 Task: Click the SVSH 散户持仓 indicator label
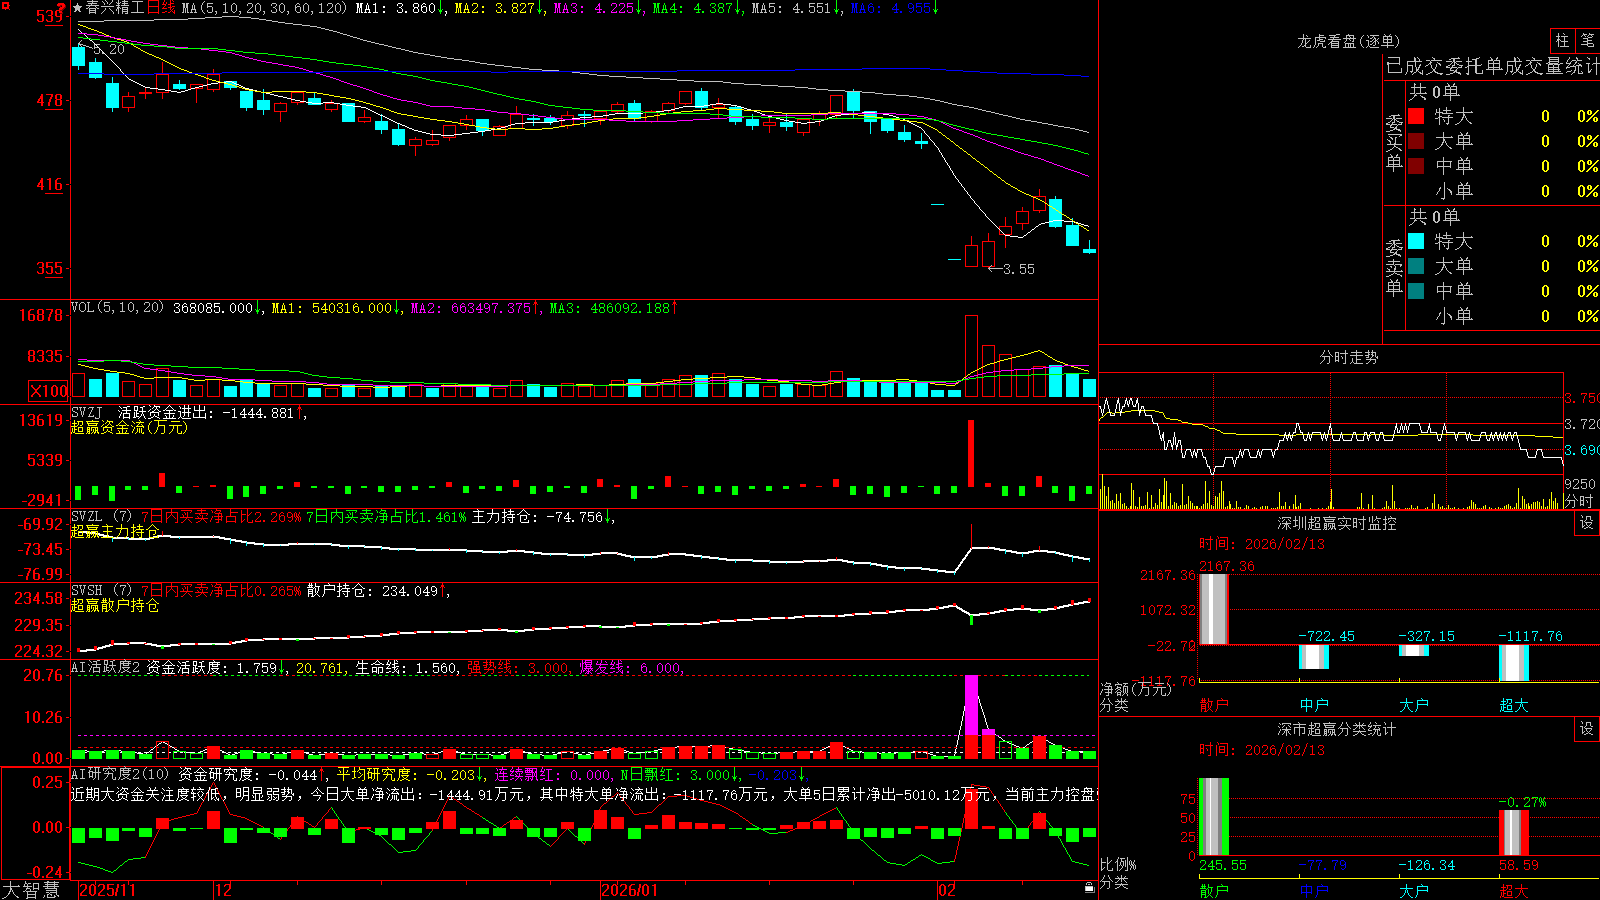[x=101, y=591]
